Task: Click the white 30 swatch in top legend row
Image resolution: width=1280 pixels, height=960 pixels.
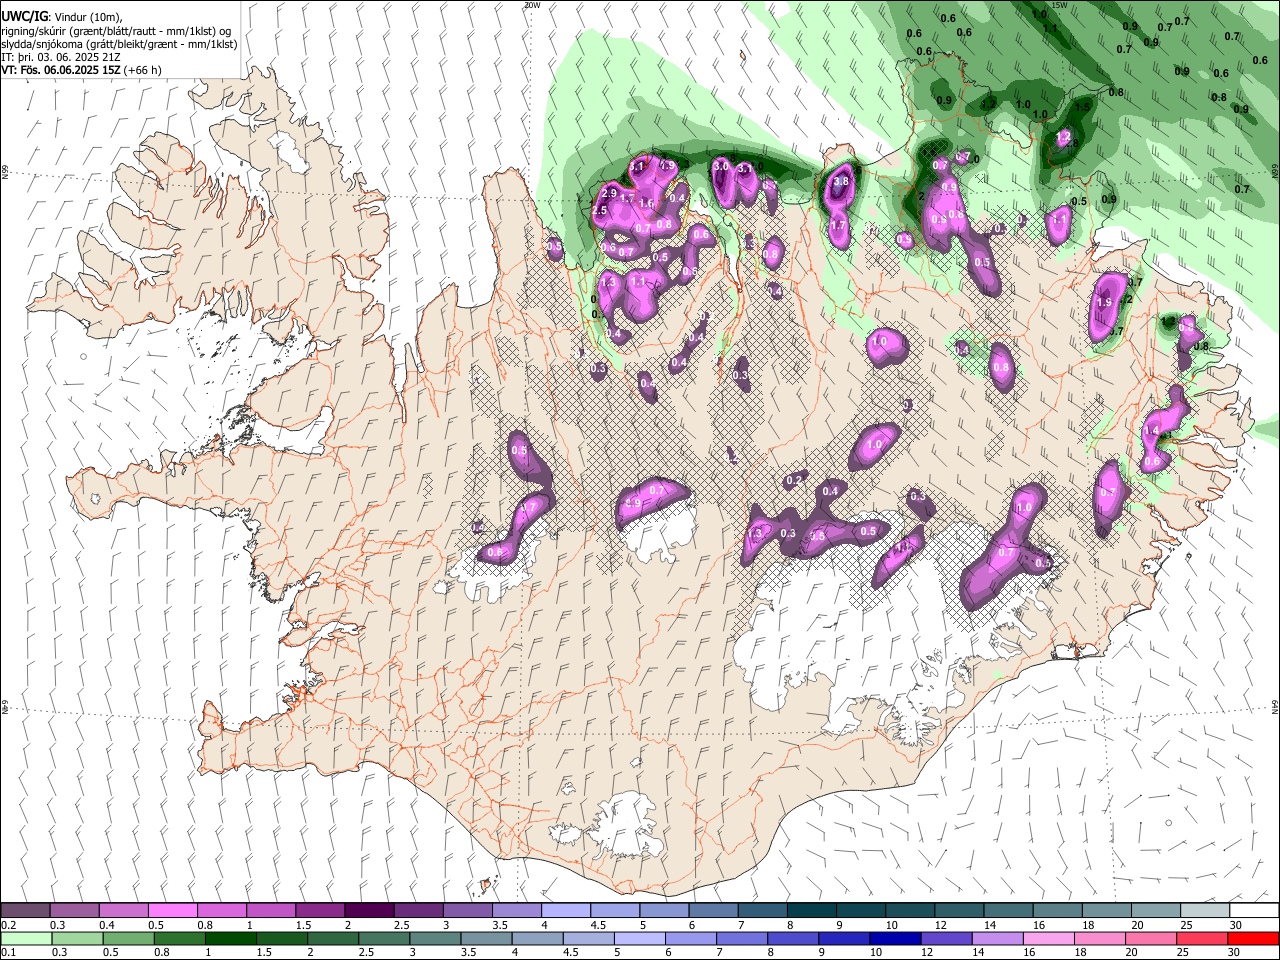Action: [1254, 911]
